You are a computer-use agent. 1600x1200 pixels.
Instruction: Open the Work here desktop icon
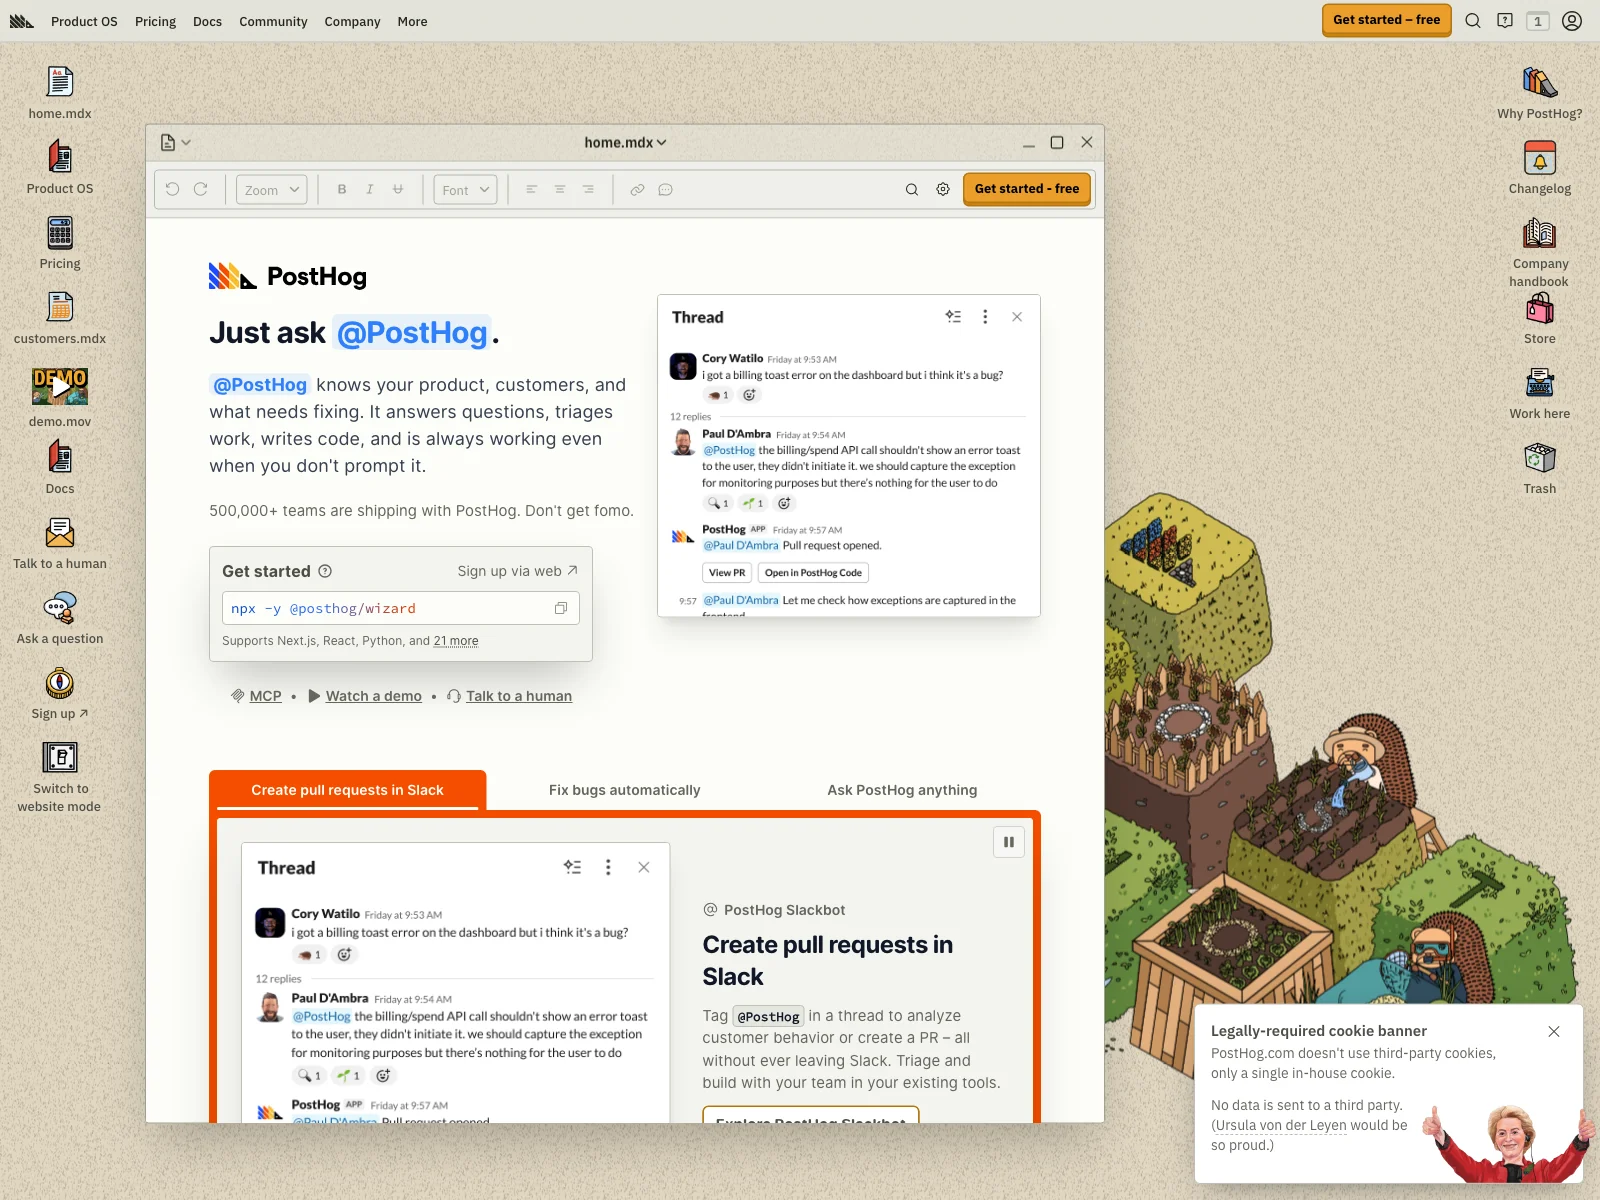[x=1540, y=393]
